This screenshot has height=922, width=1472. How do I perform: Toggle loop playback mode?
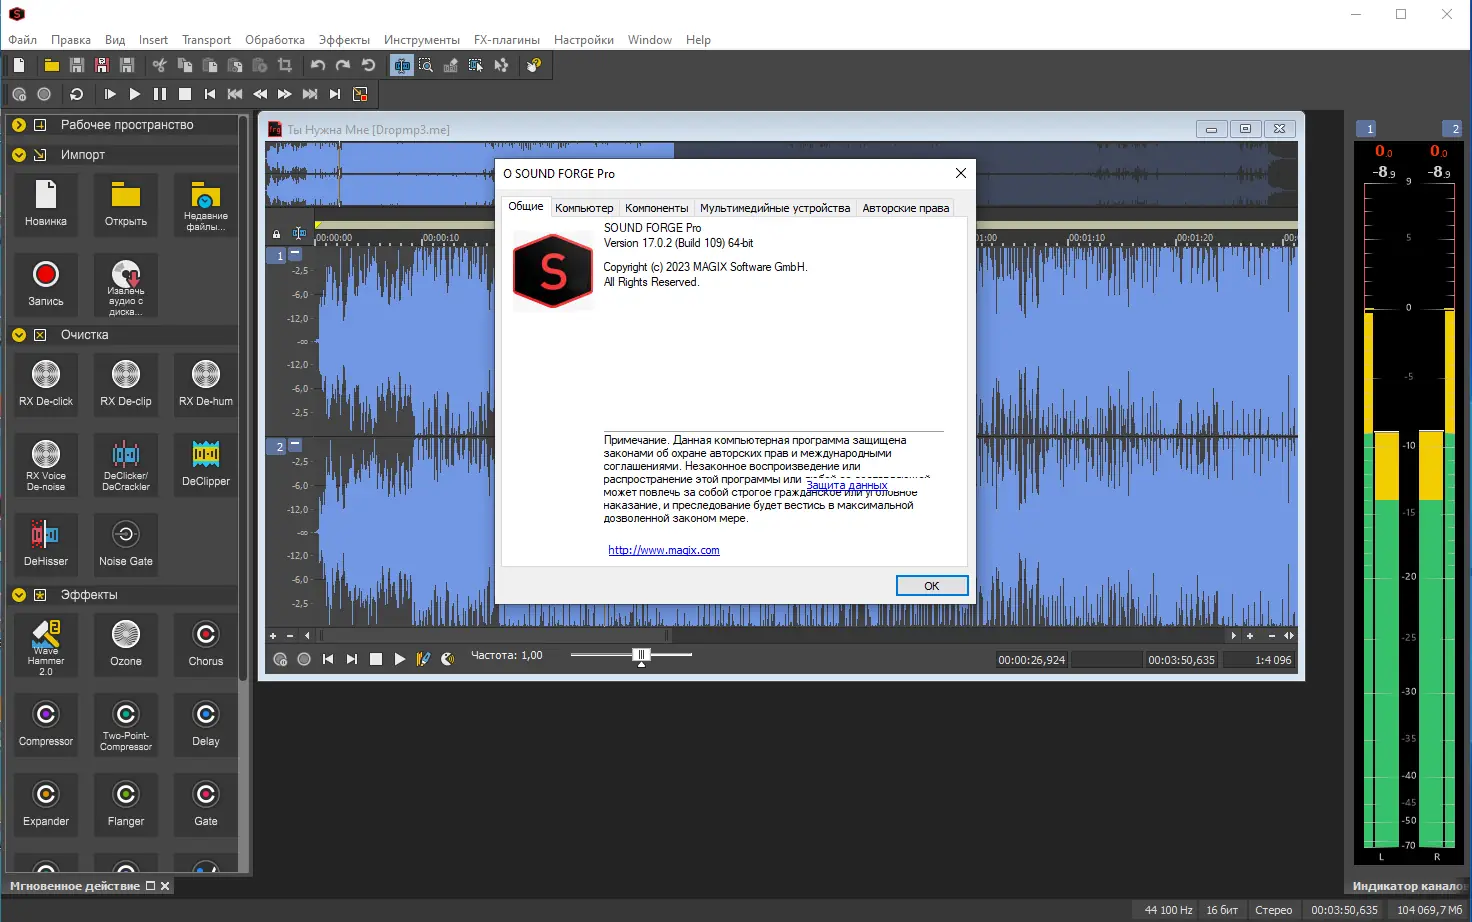(x=77, y=93)
